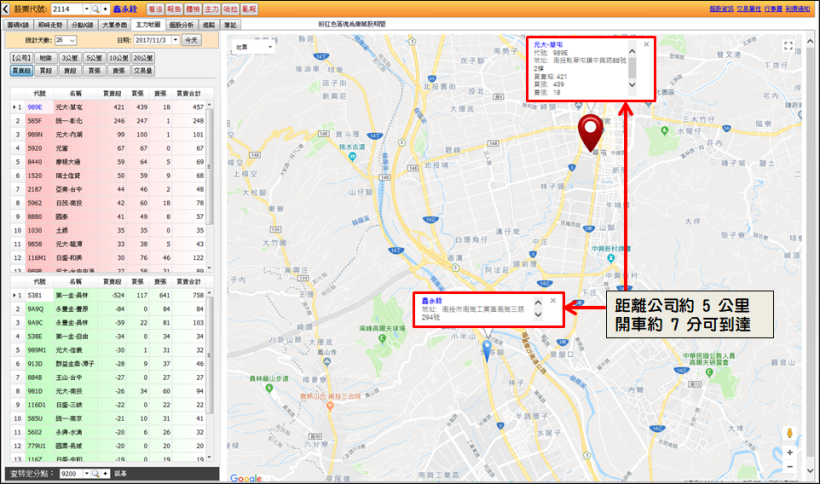
Task: Open the 統計天數 dropdown showing 26
Action: pos(65,40)
